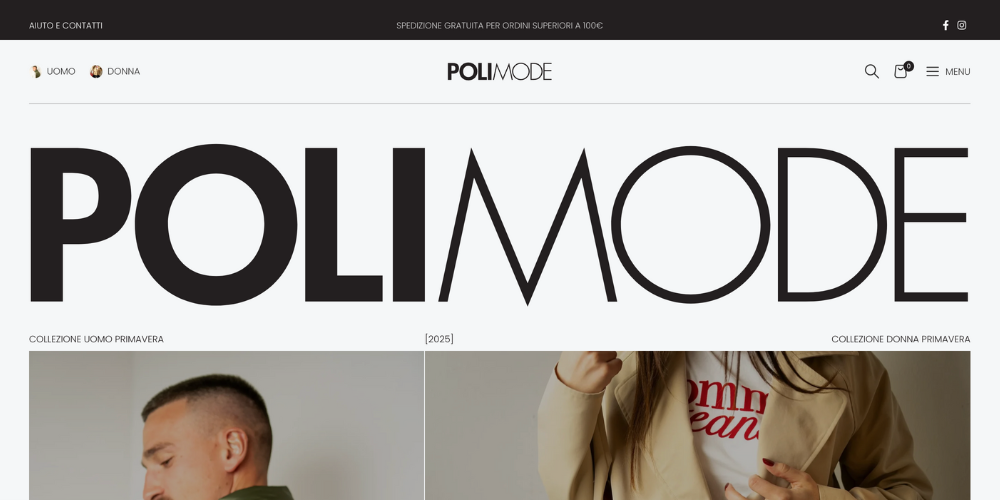Click the women's collection trench coat photo
Screen dimensions: 1000x500
pyautogui.click(x=698, y=425)
